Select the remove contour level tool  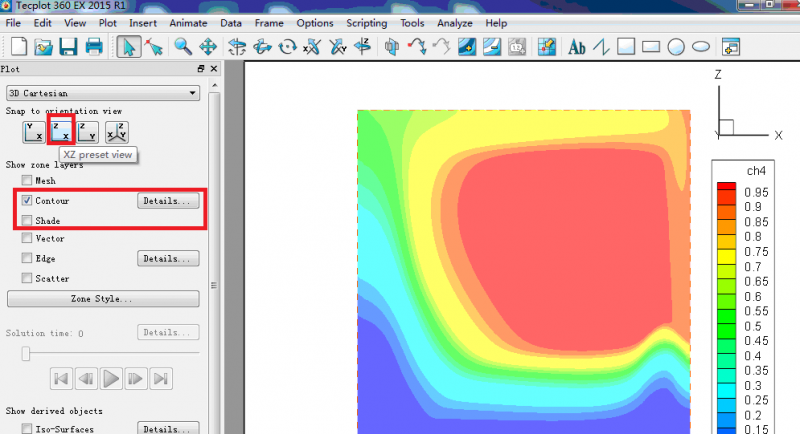pyautogui.click(x=492, y=47)
